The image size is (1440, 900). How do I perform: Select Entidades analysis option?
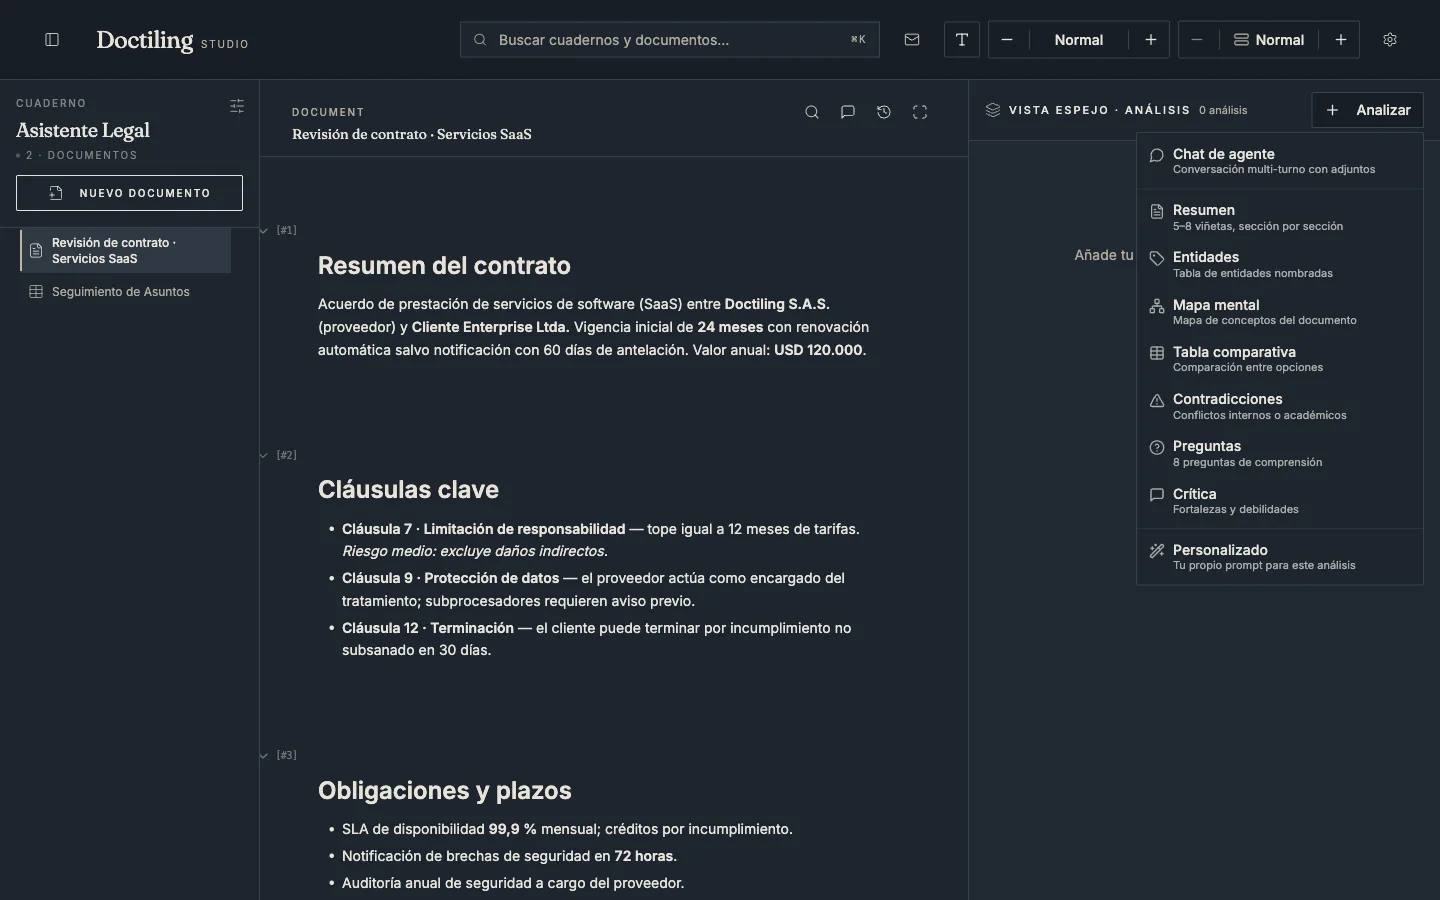(1280, 264)
